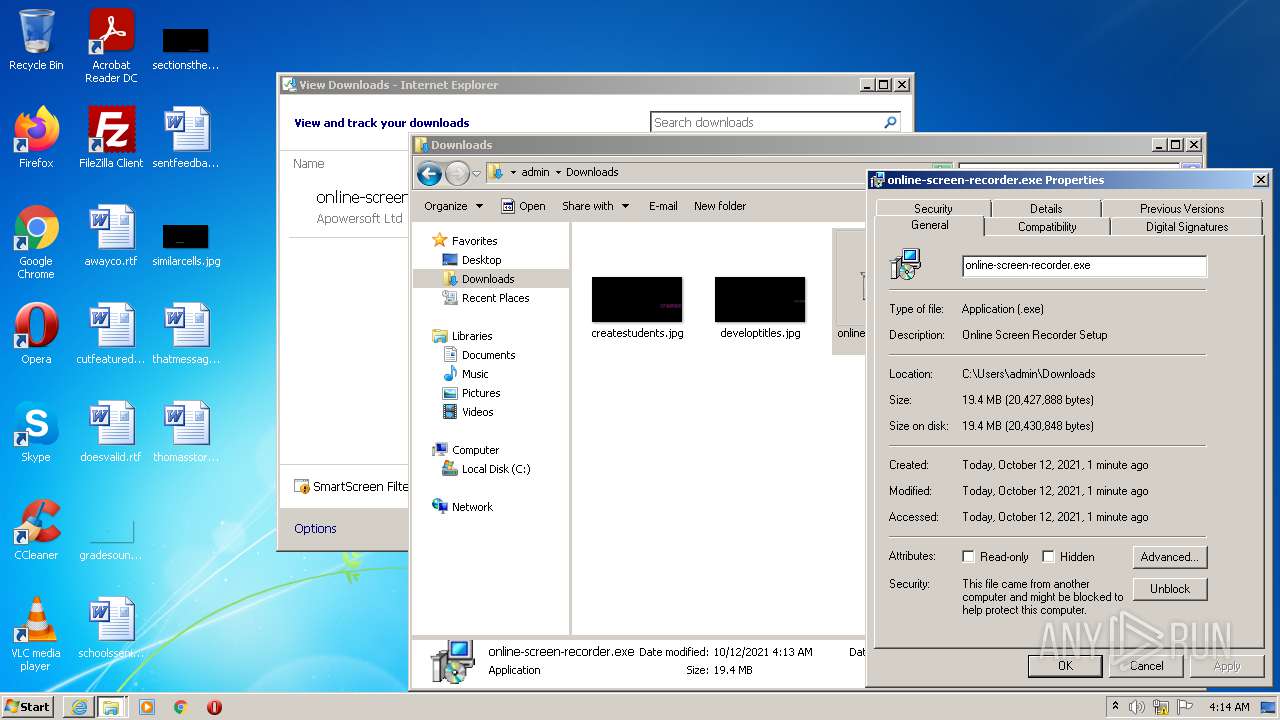Switch to Security tab in Properties
Viewport: 1280px width, 720px height.
point(933,208)
